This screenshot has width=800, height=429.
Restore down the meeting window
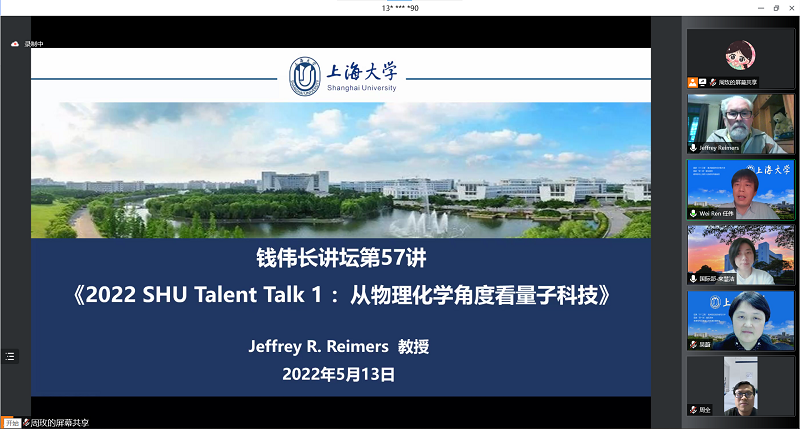[776, 8]
